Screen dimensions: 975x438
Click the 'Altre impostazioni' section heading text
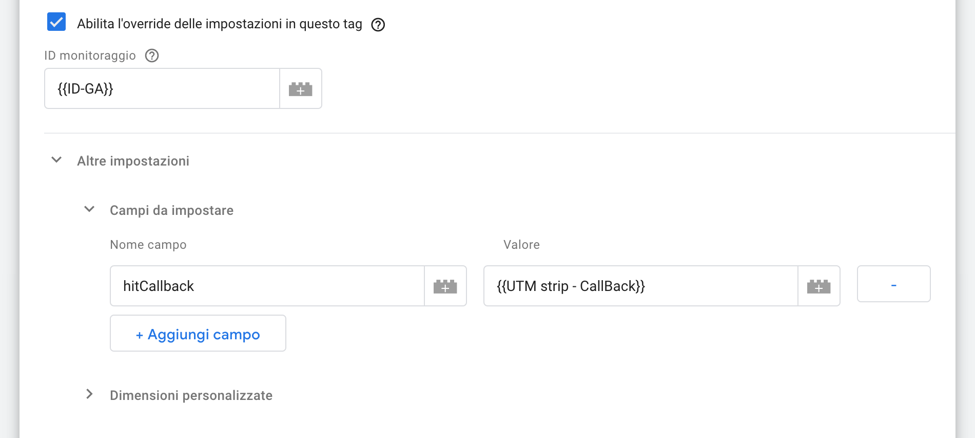pyautogui.click(x=133, y=161)
